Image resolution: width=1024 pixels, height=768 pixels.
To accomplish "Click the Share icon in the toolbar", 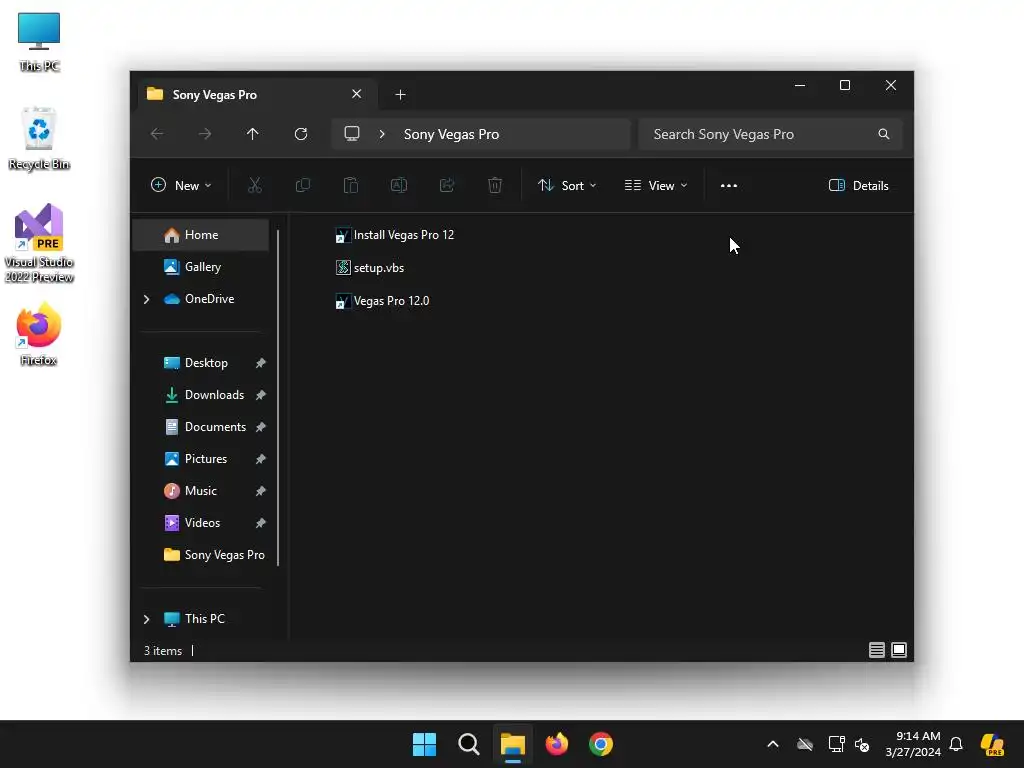I will point(447,185).
